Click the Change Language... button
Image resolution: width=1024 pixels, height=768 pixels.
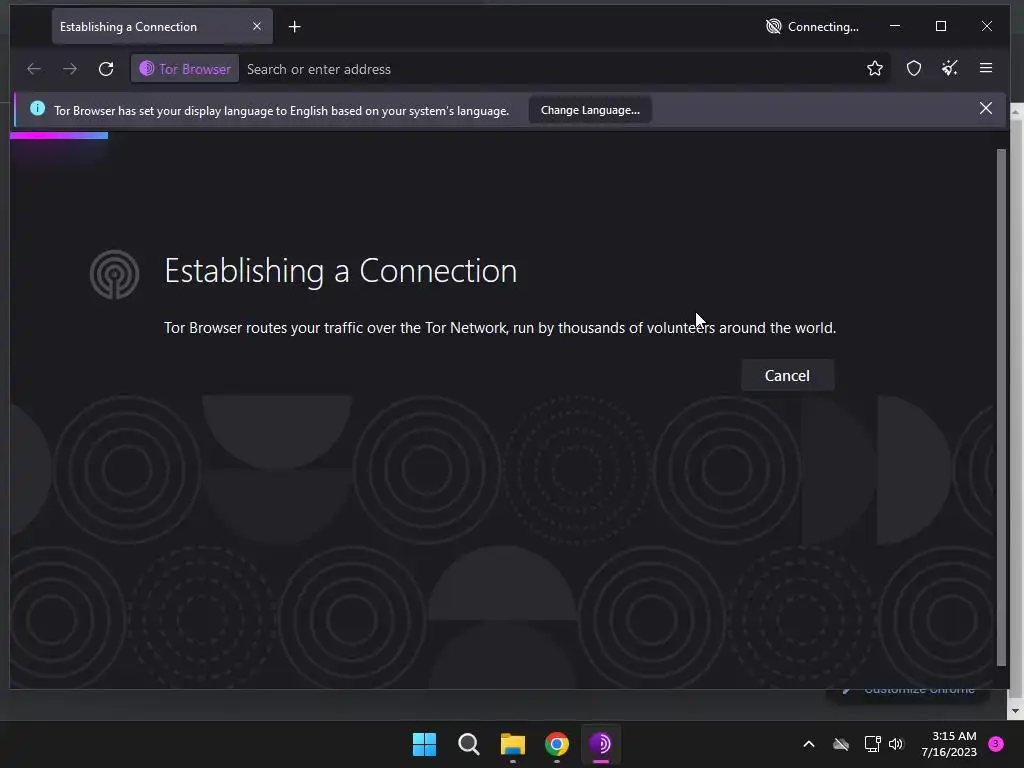point(590,110)
